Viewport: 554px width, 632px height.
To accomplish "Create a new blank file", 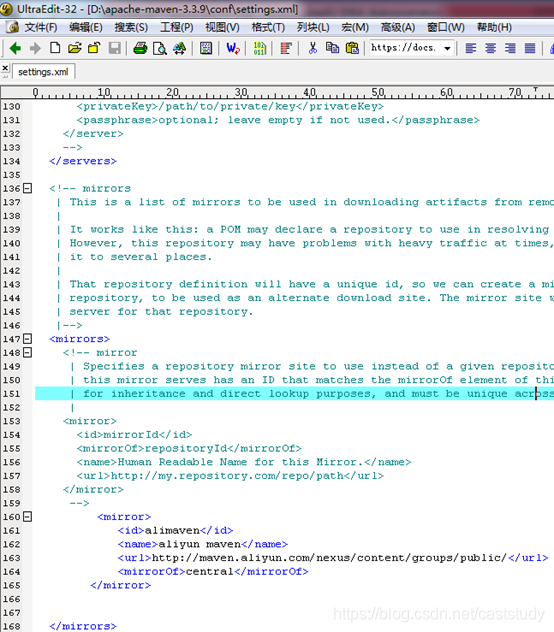I will click(x=55, y=48).
